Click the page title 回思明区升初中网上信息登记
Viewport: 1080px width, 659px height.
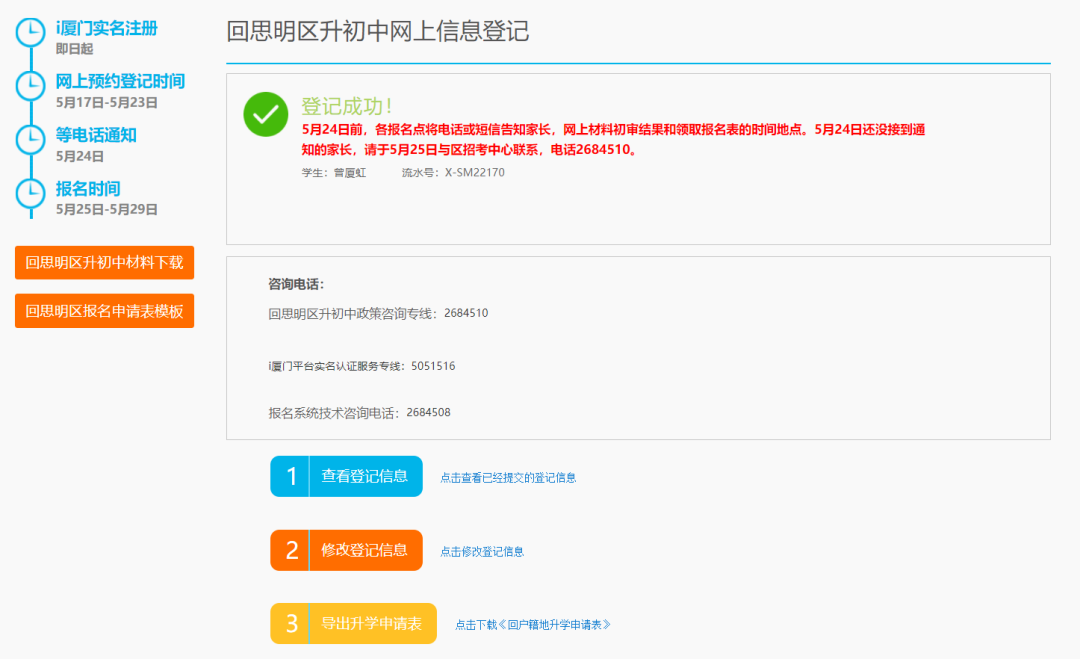point(377,31)
